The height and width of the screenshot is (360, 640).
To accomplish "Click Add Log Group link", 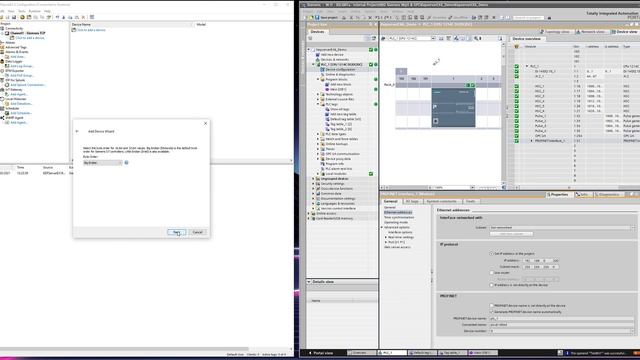I will [22, 66].
